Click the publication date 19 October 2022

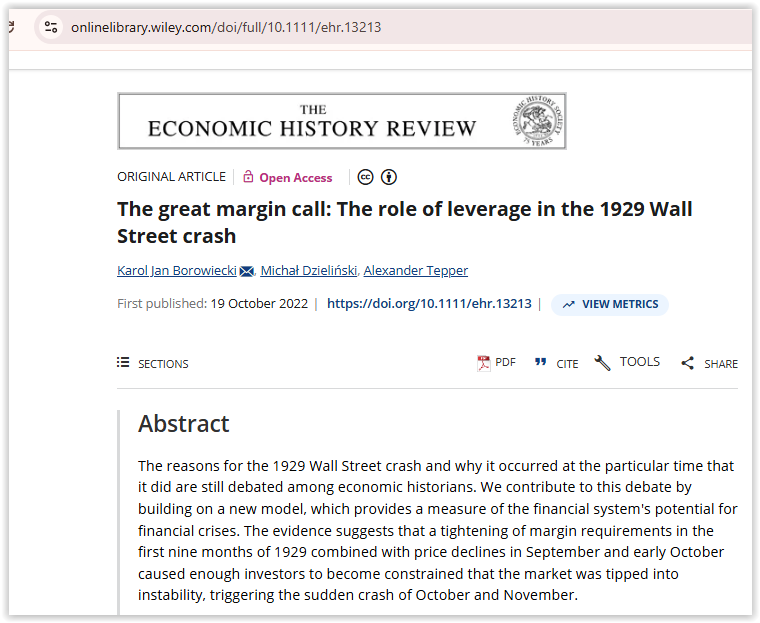(259, 304)
